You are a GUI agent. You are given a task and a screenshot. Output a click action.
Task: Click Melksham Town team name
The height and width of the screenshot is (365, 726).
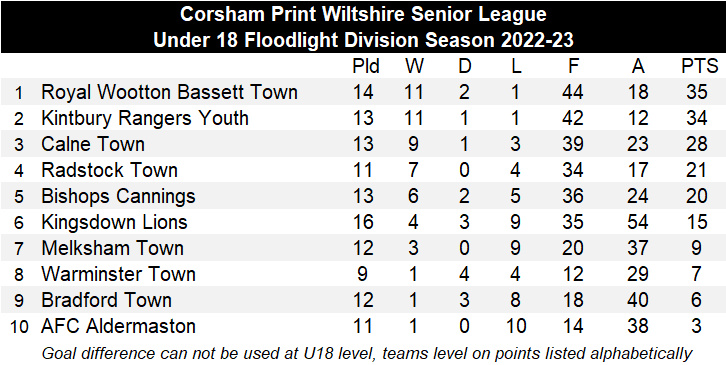(112, 248)
